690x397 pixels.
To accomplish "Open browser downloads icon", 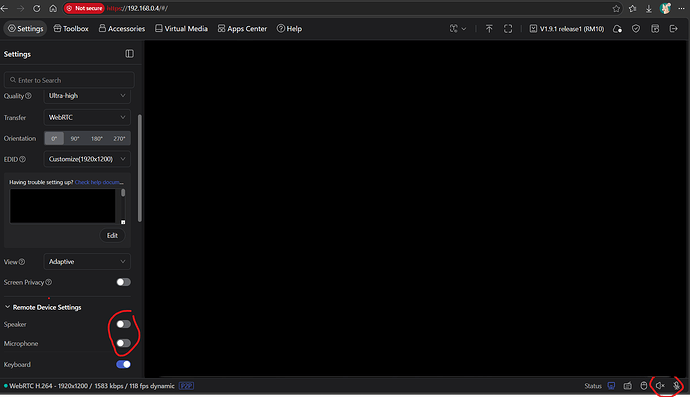I will click(649, 8).
